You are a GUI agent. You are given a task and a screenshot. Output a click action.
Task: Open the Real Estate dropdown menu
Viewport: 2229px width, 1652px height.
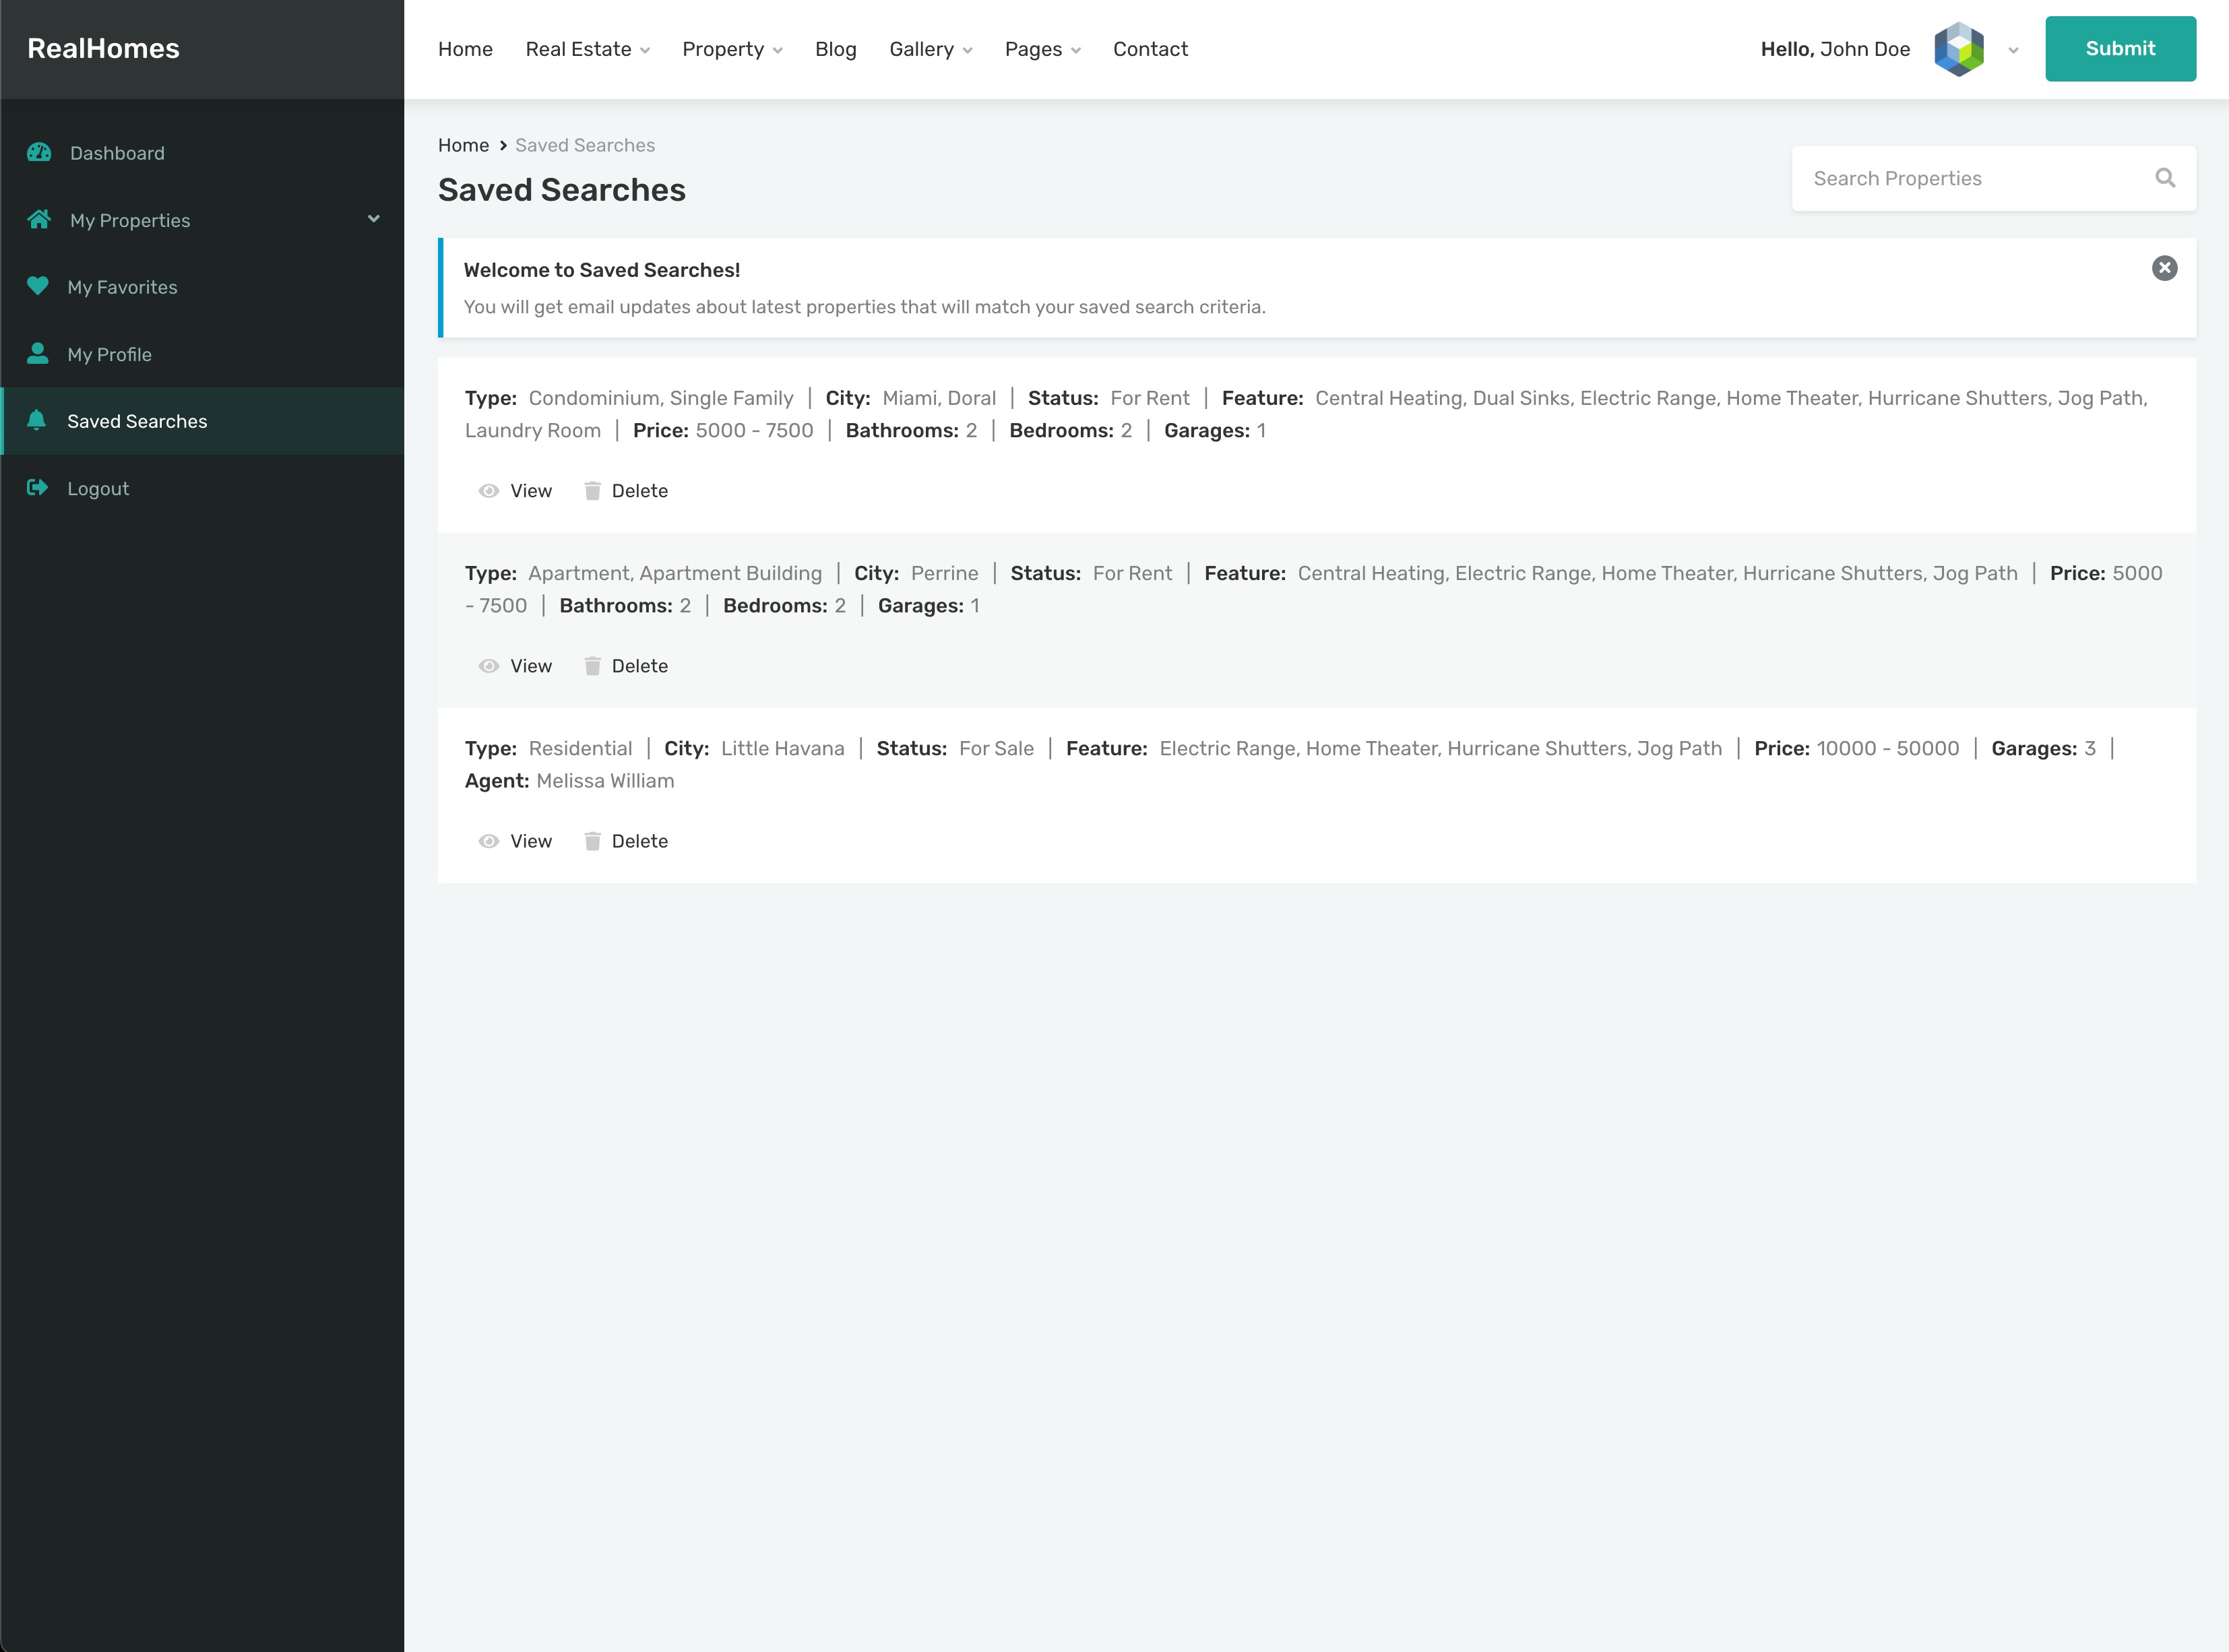[587, 49]
